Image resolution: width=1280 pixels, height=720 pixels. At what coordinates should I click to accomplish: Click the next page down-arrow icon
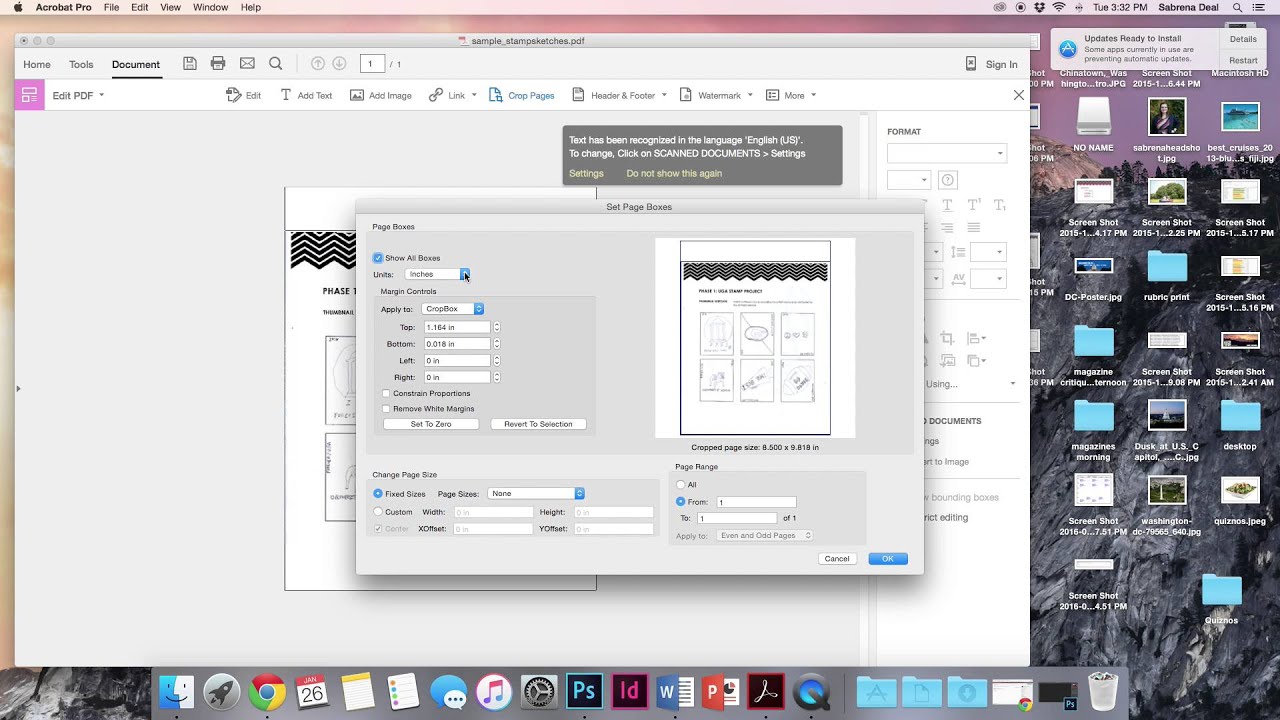tap(339, 64)
